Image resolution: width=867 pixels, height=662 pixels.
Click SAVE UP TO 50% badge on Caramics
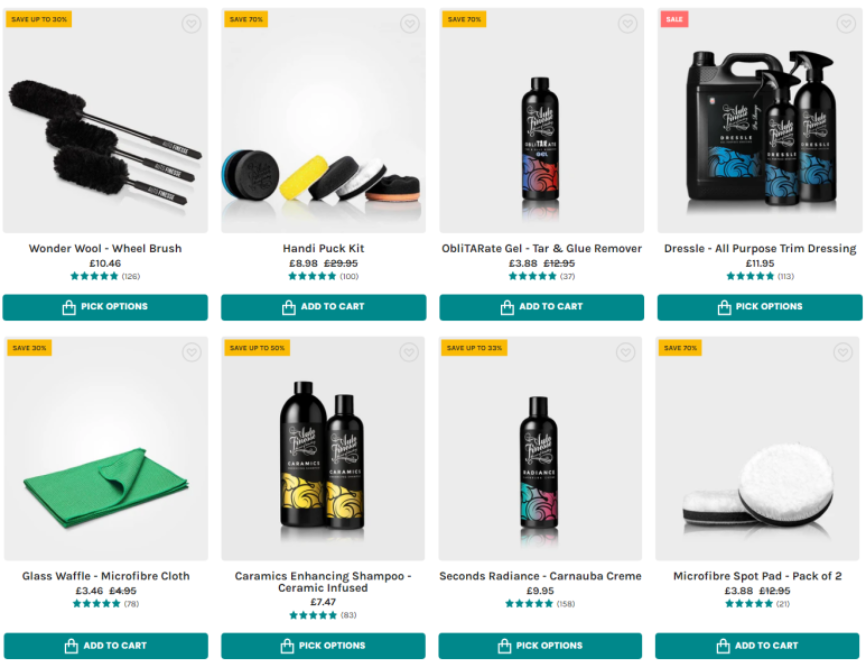click(257, 348)
